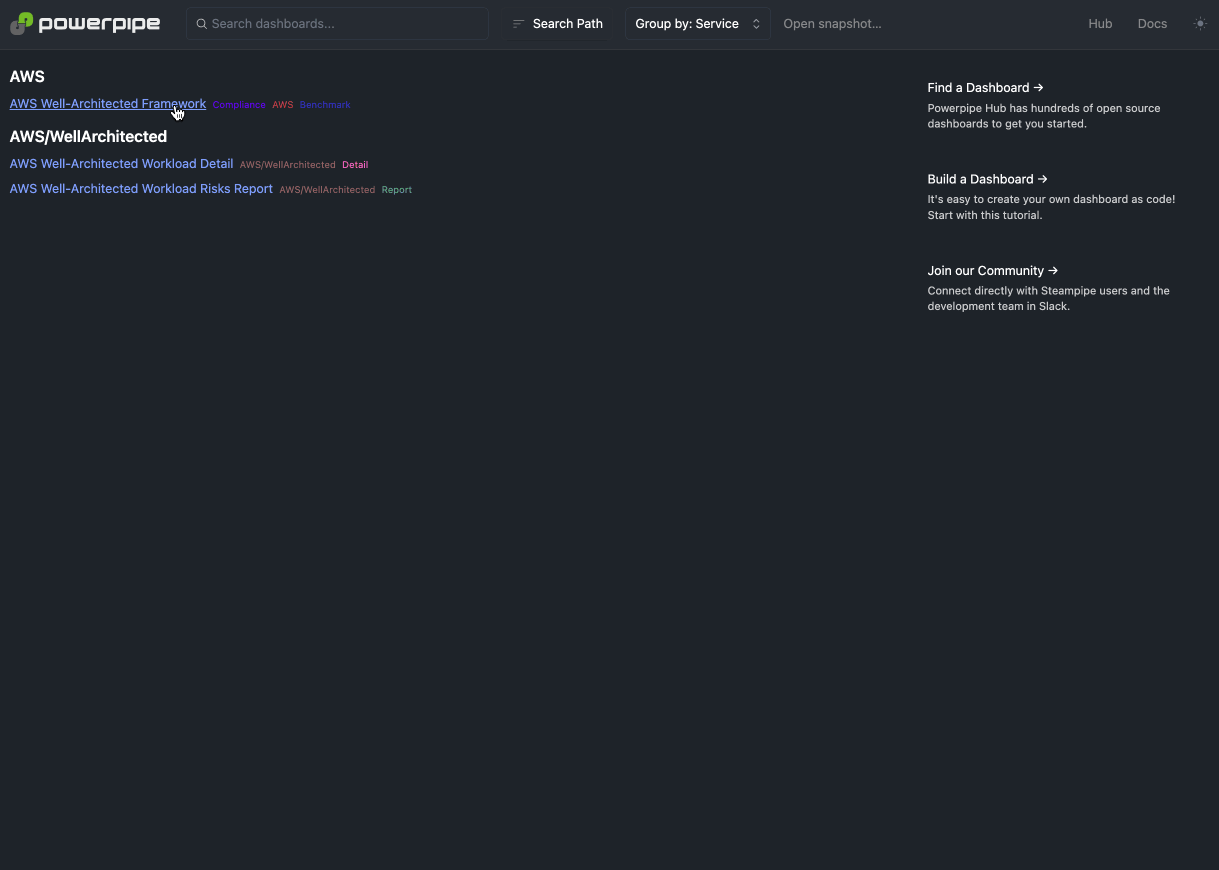Open the snapshot picker field
The image size is (1219, 870).
832,23
